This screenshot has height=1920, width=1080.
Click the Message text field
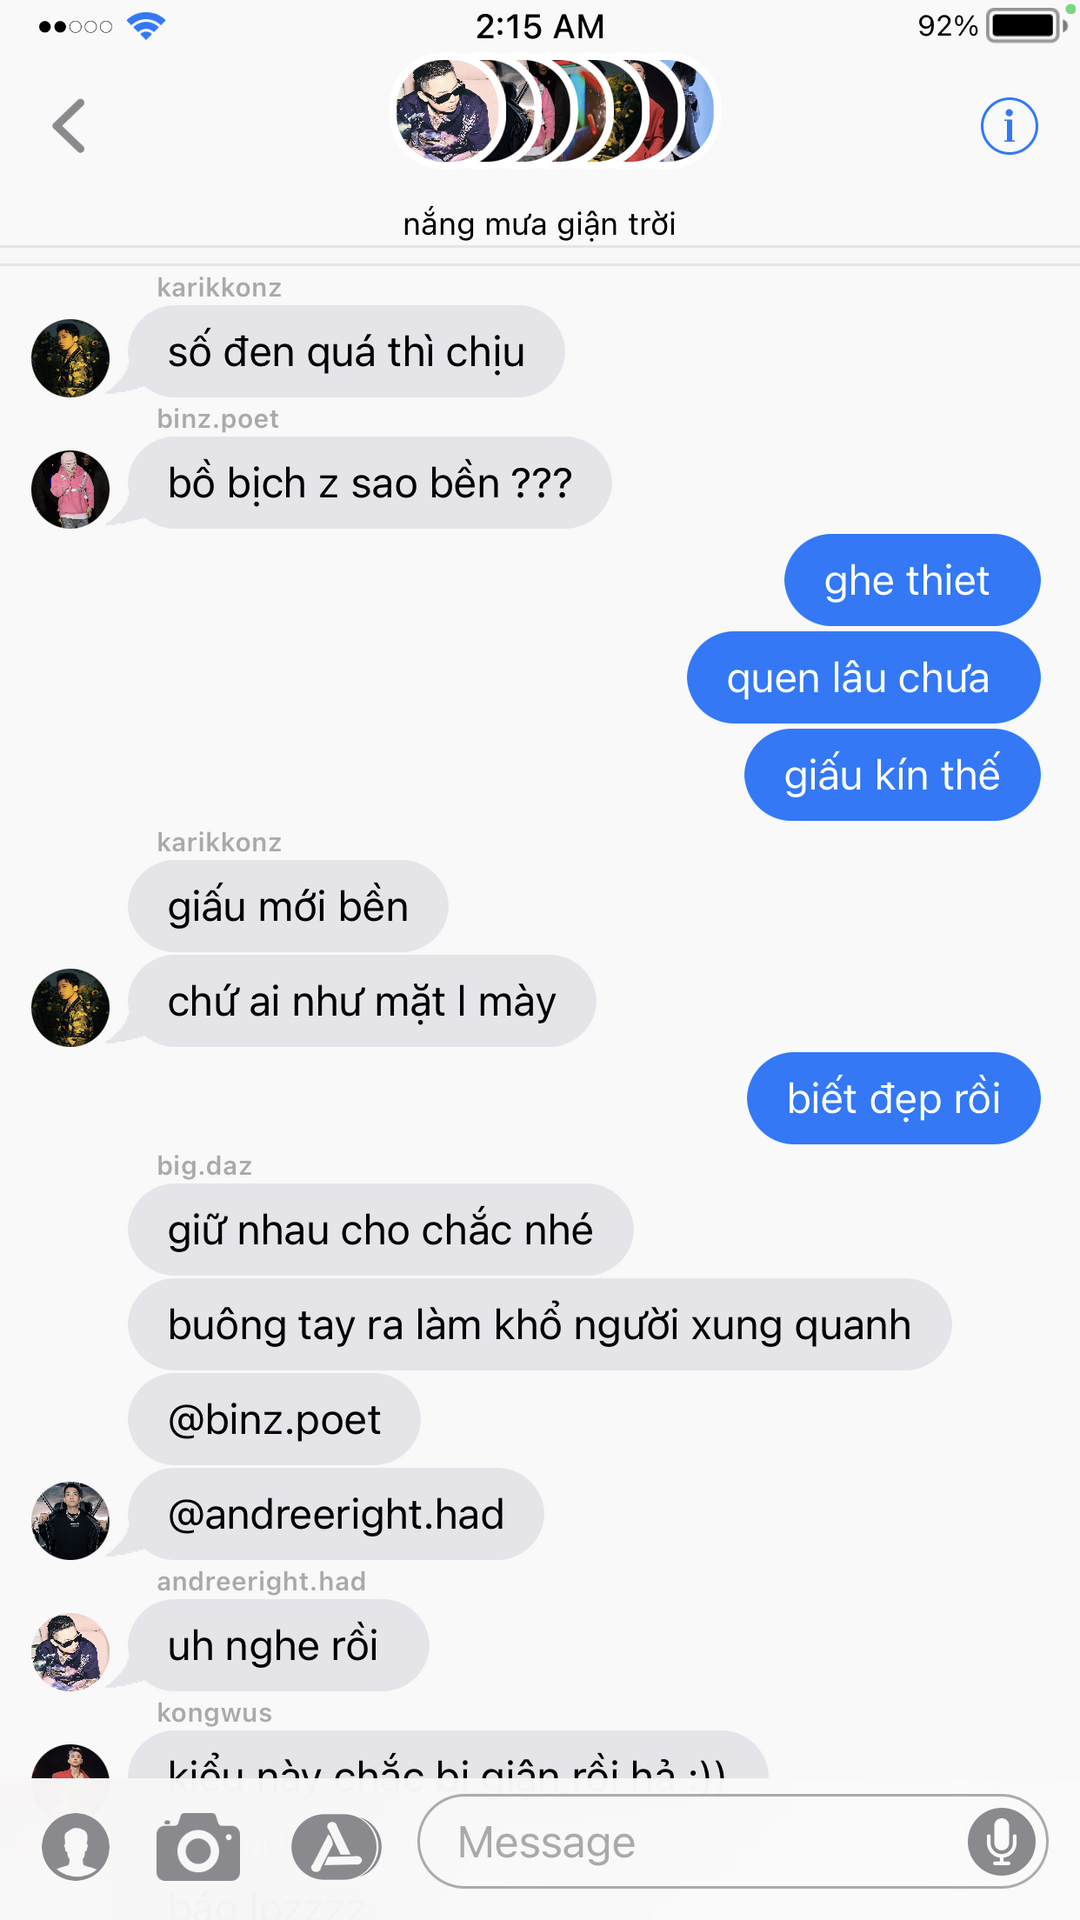(x=732, y=1841)
